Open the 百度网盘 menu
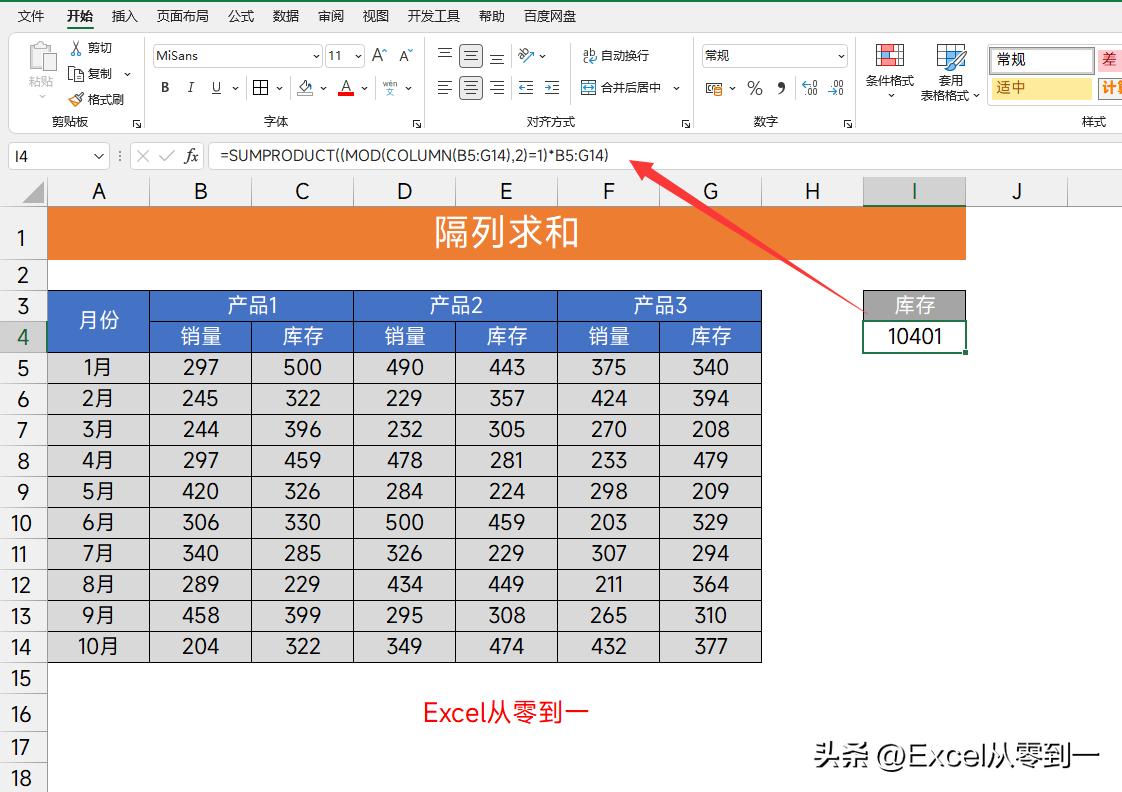The height and width of the screenshot is (792, 1122). [550, 15]
